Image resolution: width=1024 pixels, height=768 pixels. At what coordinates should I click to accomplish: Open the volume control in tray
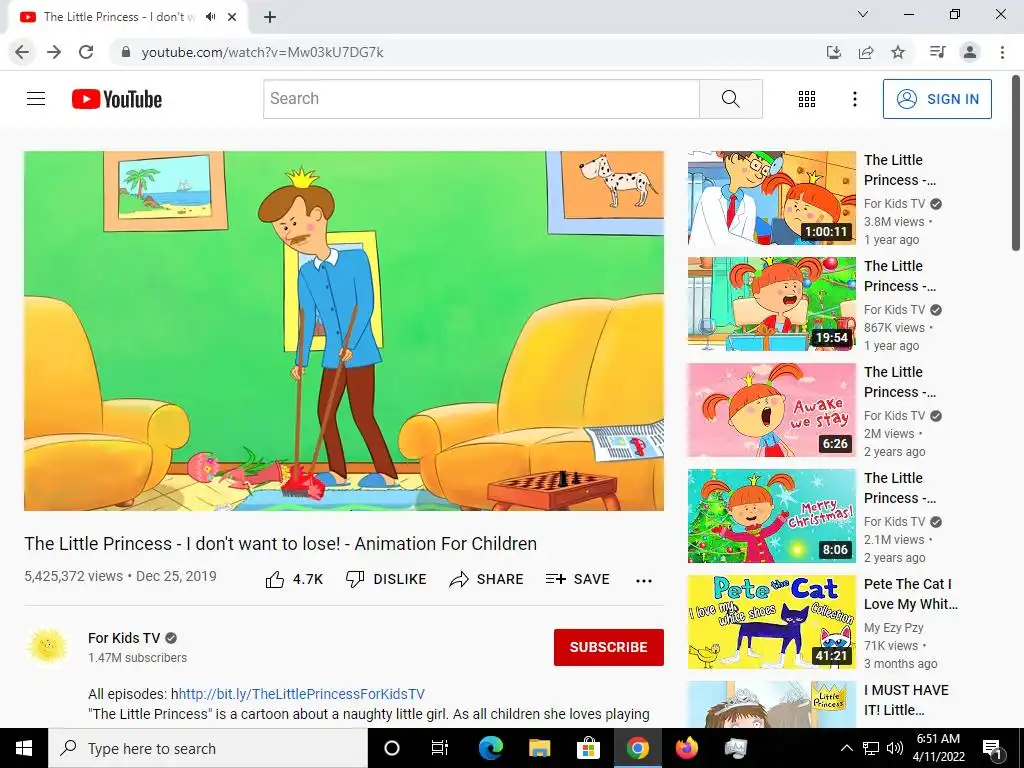coord(895,748)
